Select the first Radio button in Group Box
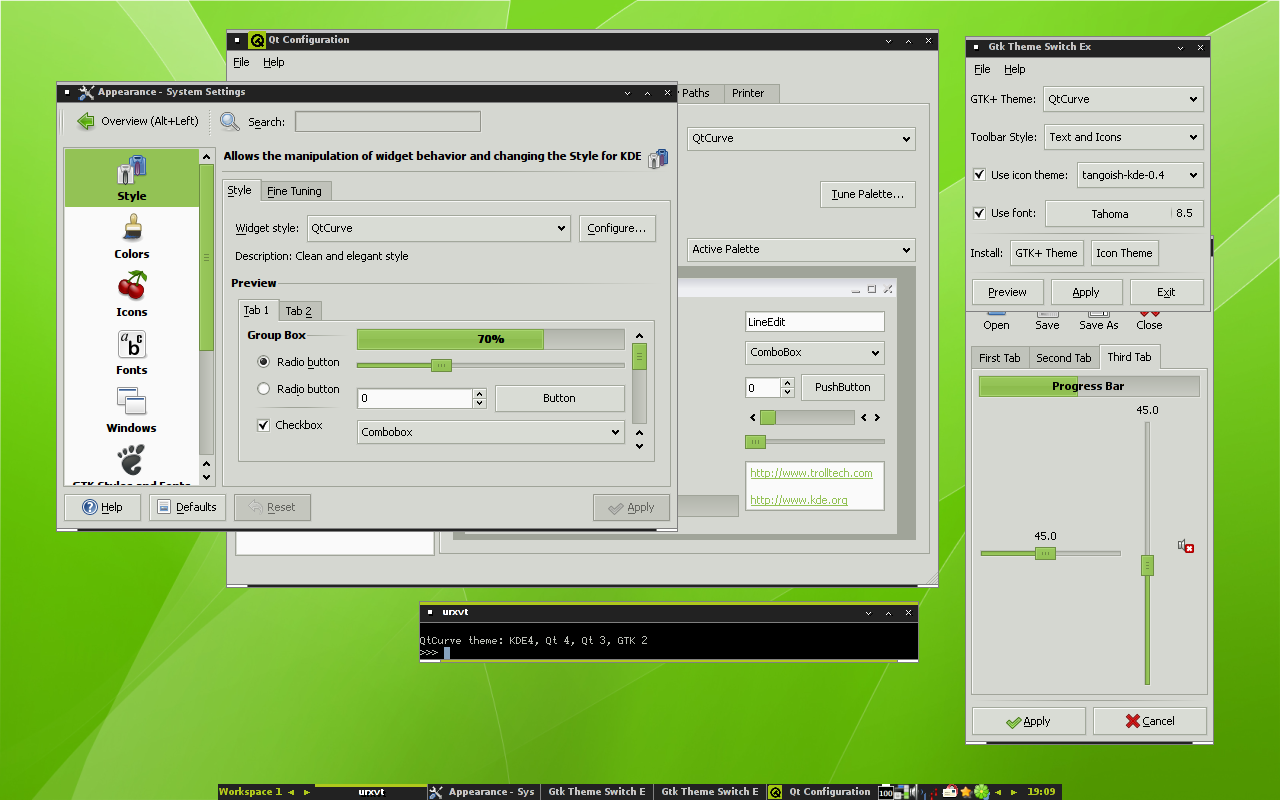The height and width of the screenshot is (800, 1280). 264,362
